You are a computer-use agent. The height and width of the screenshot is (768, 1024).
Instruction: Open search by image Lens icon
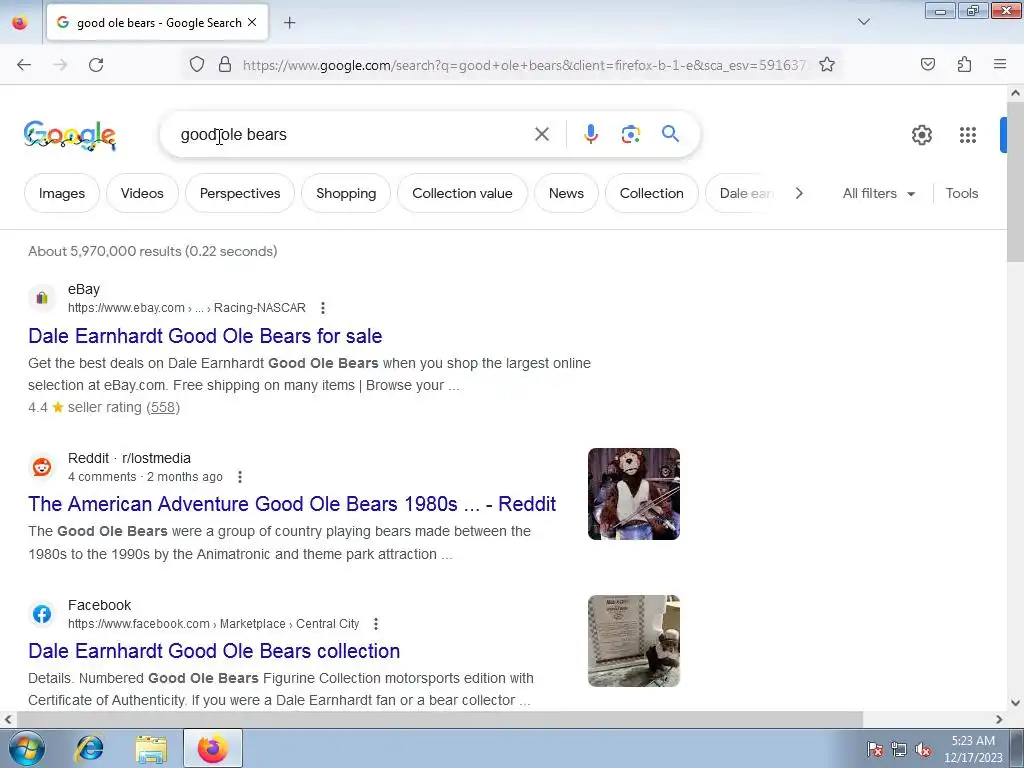(630, 134)
